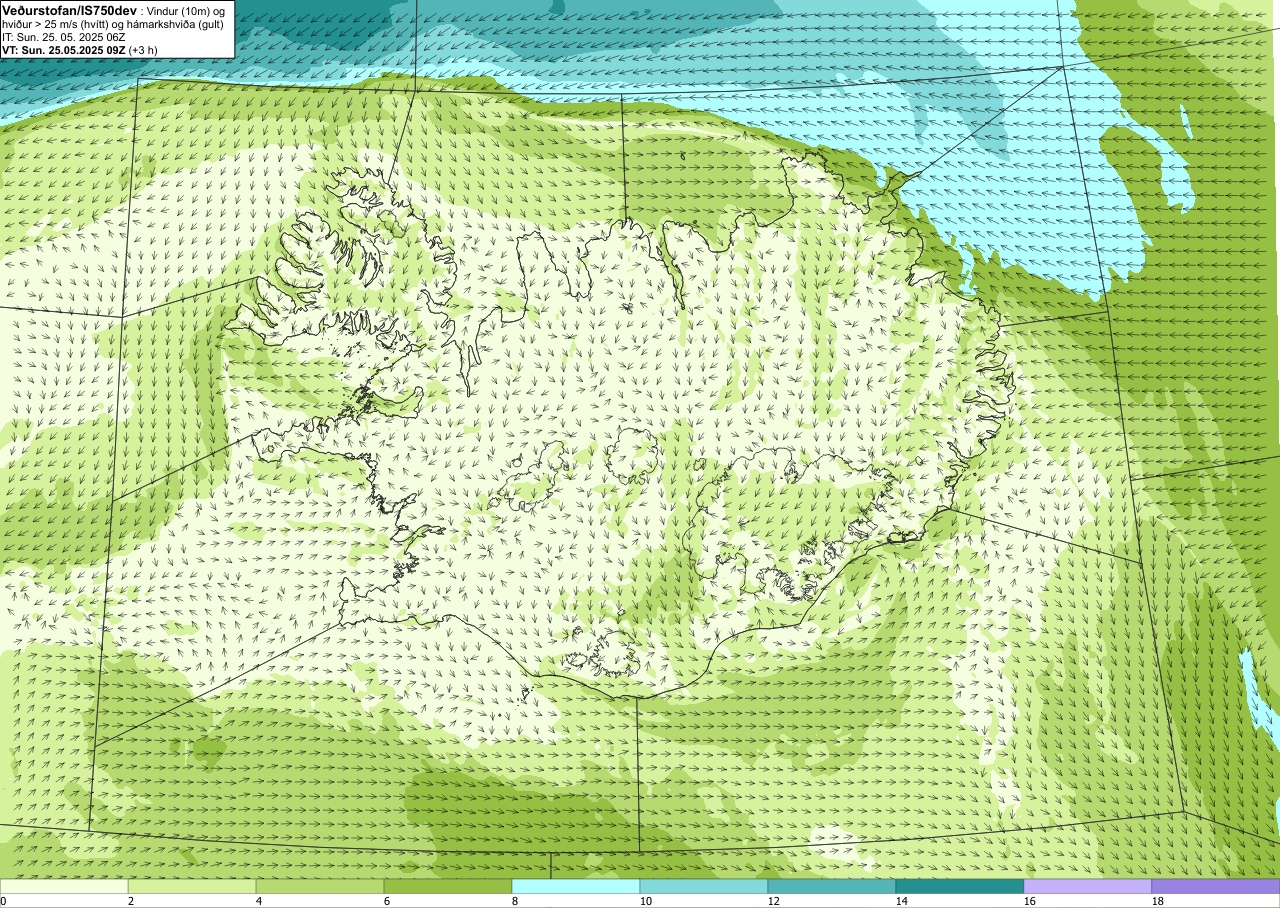Screen dimensions: 1280x908
Task: Click the legend scale value '12'
Action: pos(774,901)
